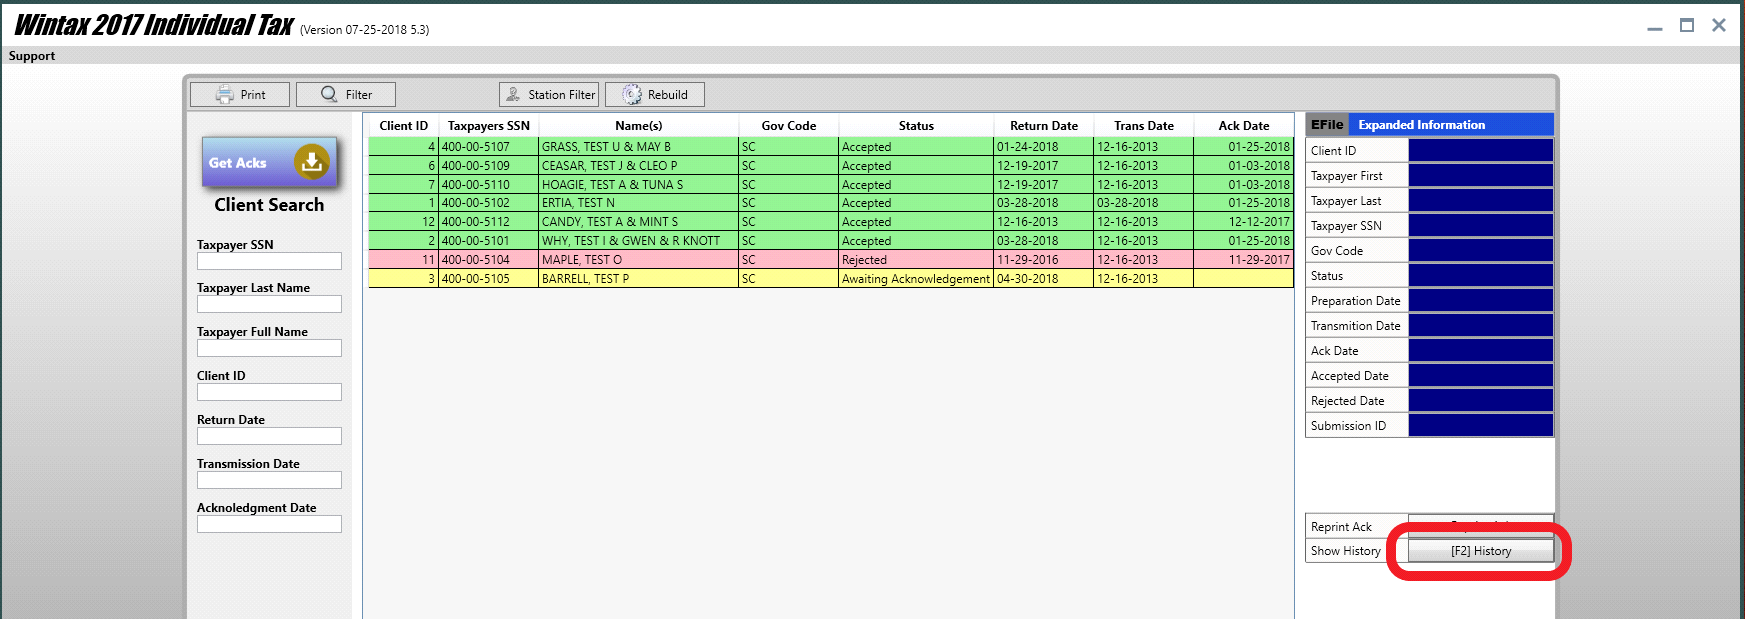Click SSN cell 400-00-5112
The image size is (1745, 619).
pyautogui.click(x=489, y=222)
